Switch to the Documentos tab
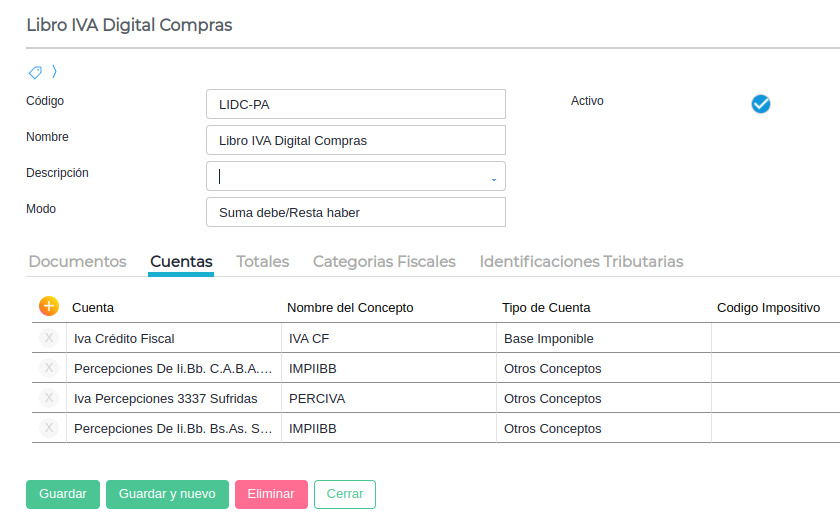Screen dimensions: 840x527 coord(77,262)
